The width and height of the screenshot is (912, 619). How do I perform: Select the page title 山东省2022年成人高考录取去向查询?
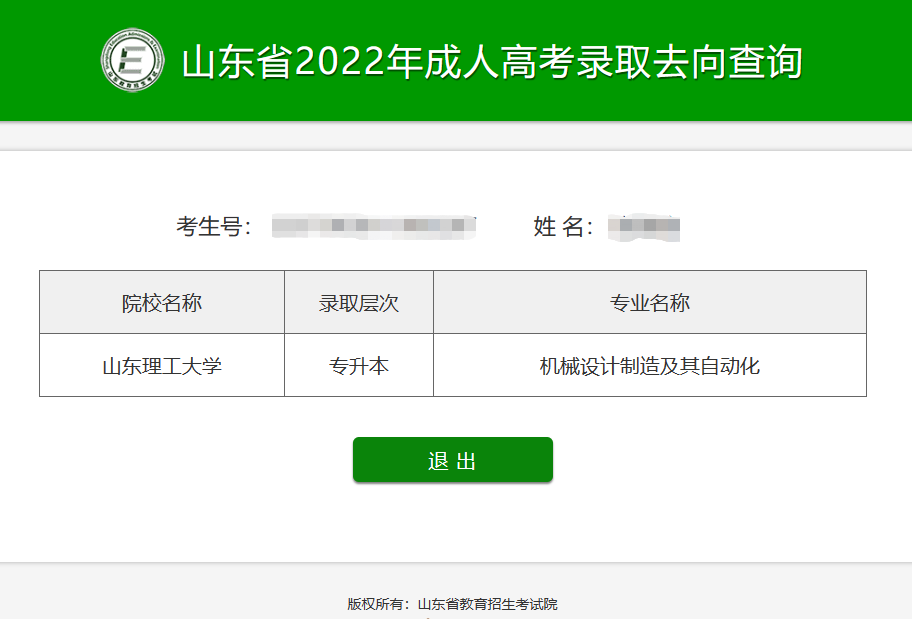(x=492, y=62)
